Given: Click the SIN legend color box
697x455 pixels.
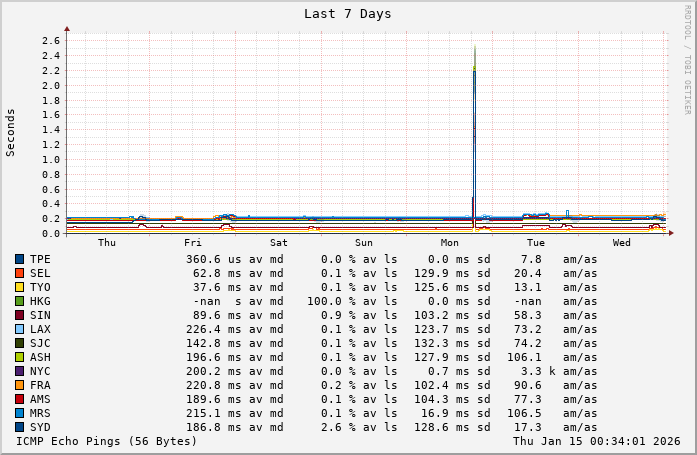Looking at the screenshot, I should [19, 315].
